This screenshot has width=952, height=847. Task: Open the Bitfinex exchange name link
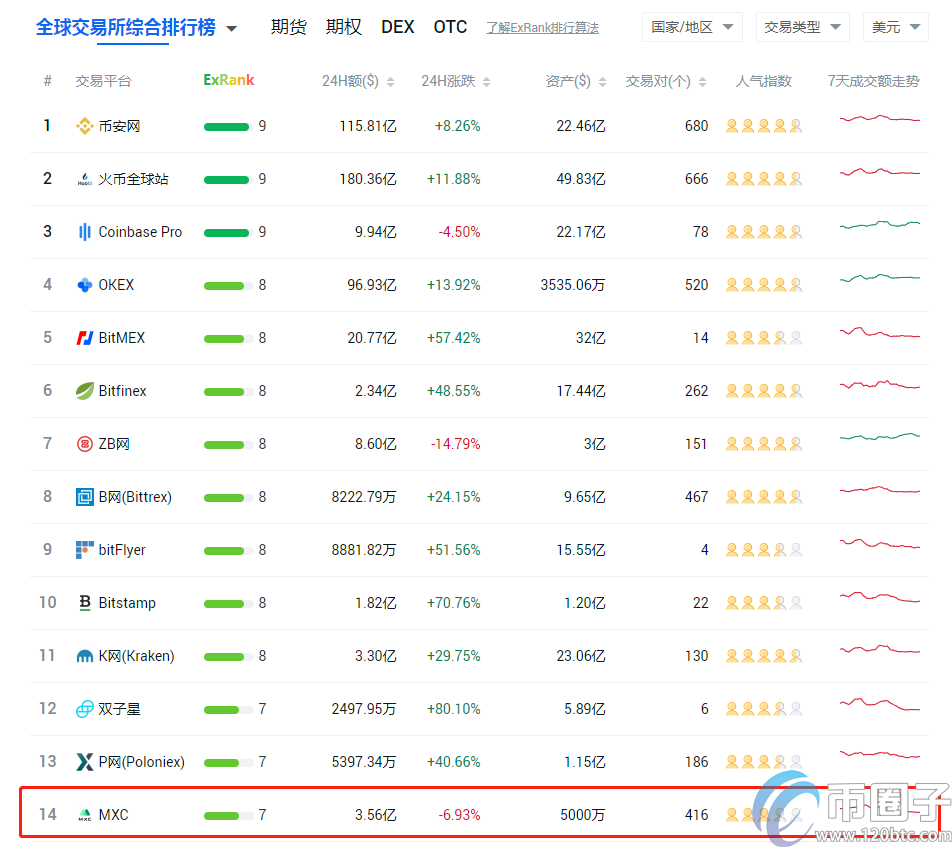[x=123, y=391]
